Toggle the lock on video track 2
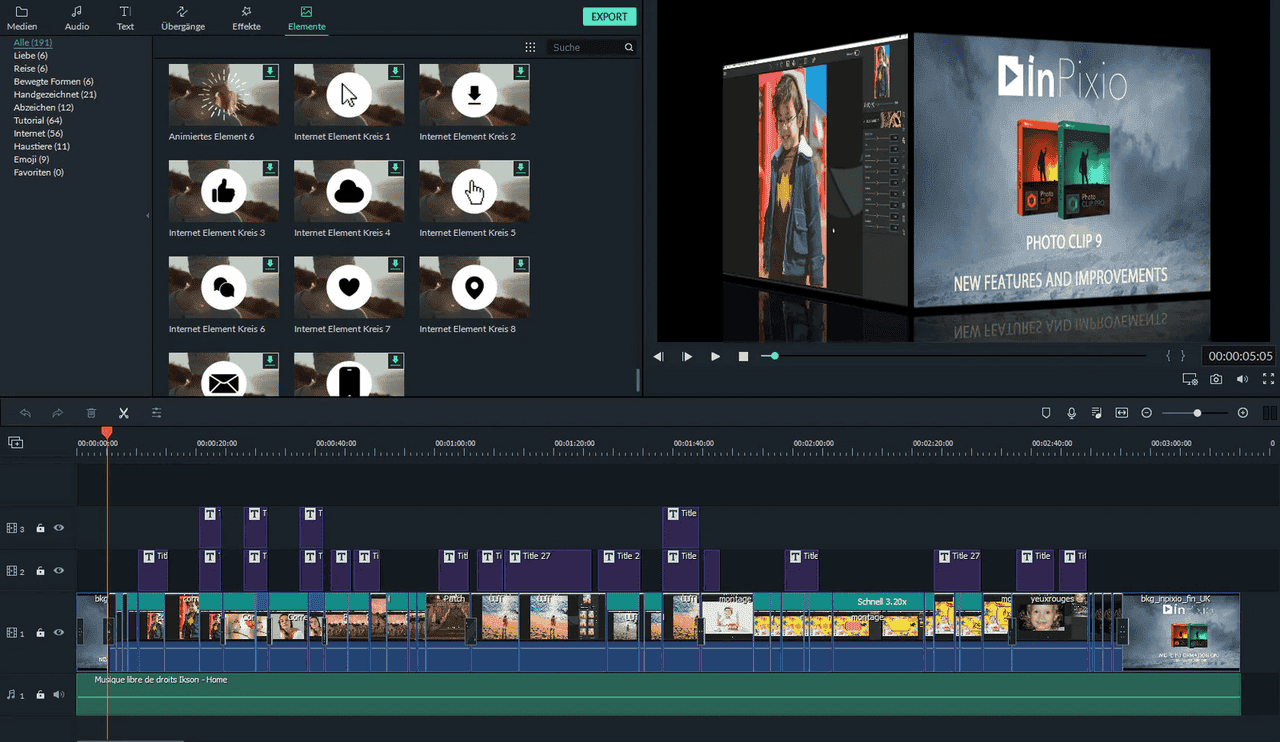The height and width of the screenshot is (742, 1280). (41, 571)
